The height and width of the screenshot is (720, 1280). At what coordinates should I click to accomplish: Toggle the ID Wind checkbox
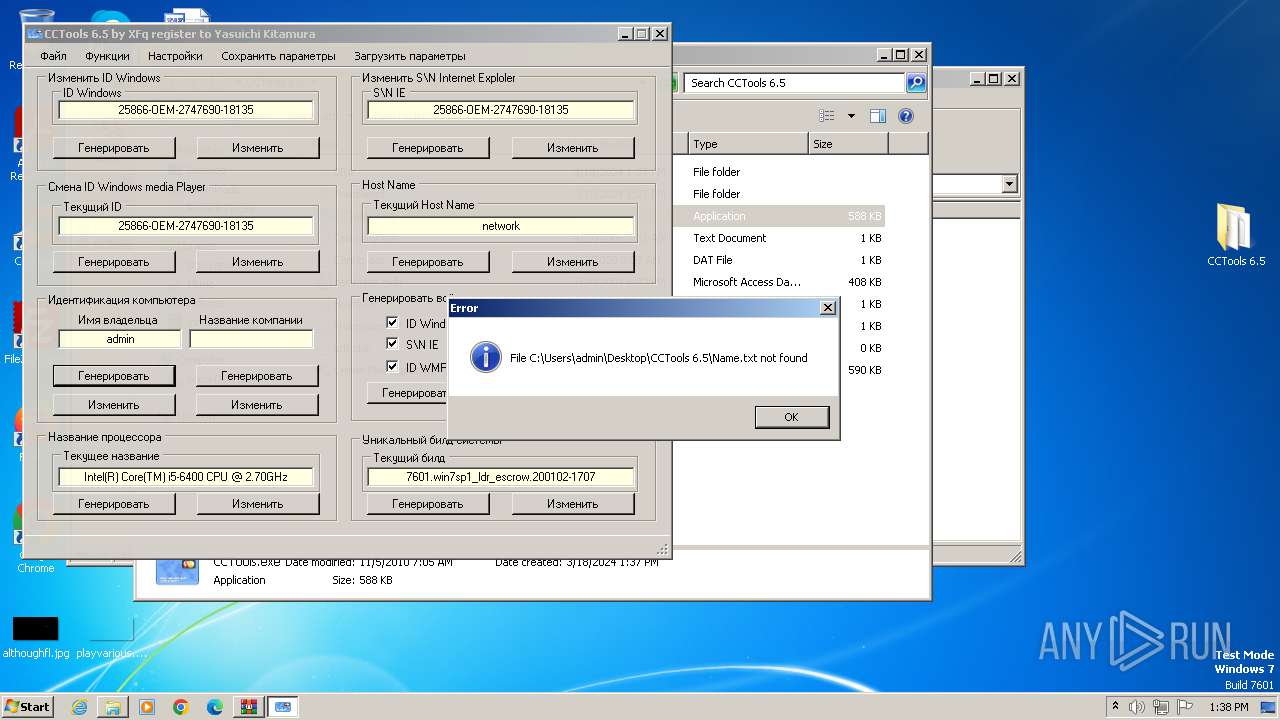pyautogui.click(x=393, y=323)
